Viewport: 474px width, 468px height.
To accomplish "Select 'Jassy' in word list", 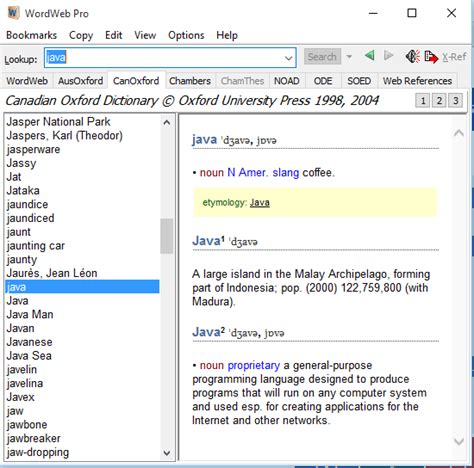I will [x=82, y=163].
